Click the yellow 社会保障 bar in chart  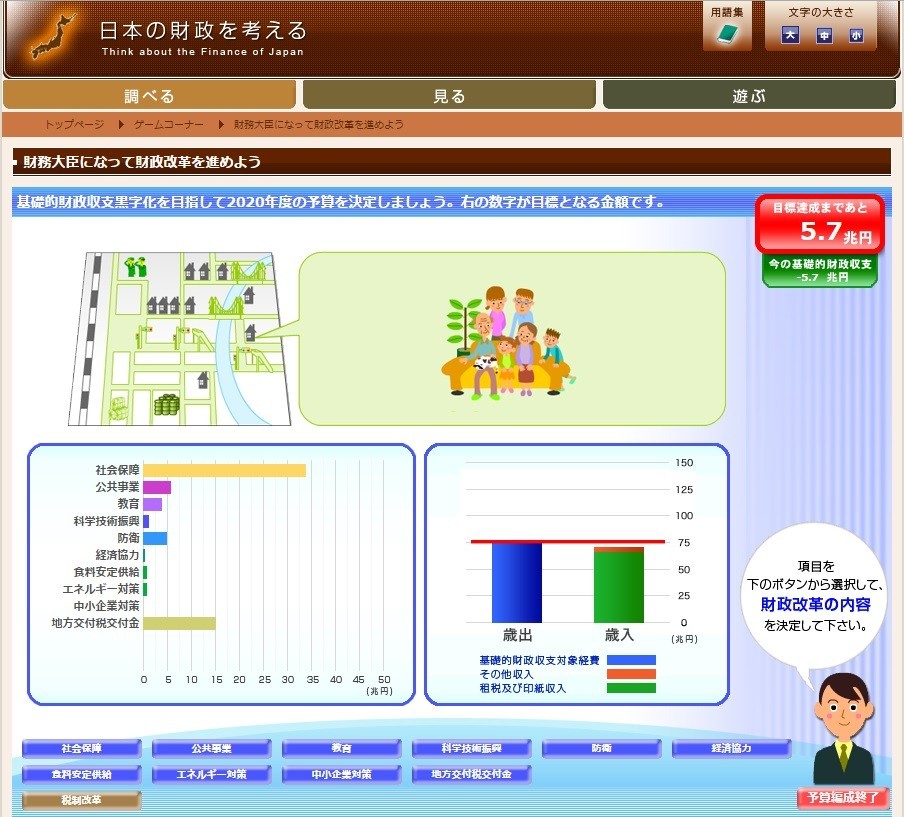224,470
